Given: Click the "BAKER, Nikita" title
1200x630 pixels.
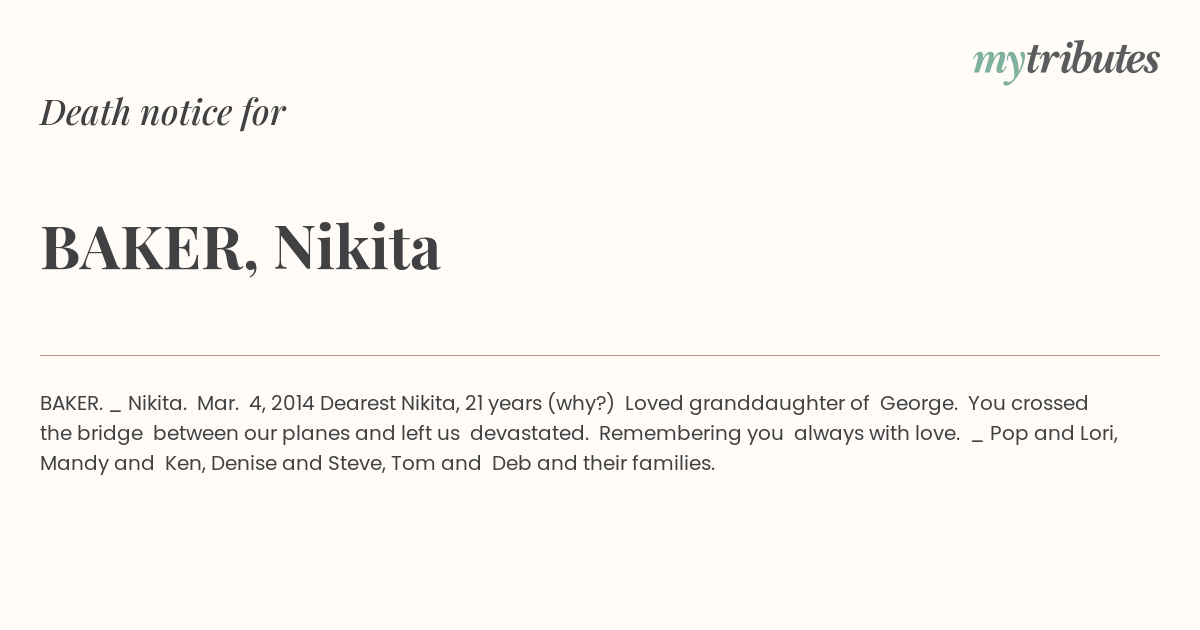Looking at the screenshot, I should coord(240,248).
